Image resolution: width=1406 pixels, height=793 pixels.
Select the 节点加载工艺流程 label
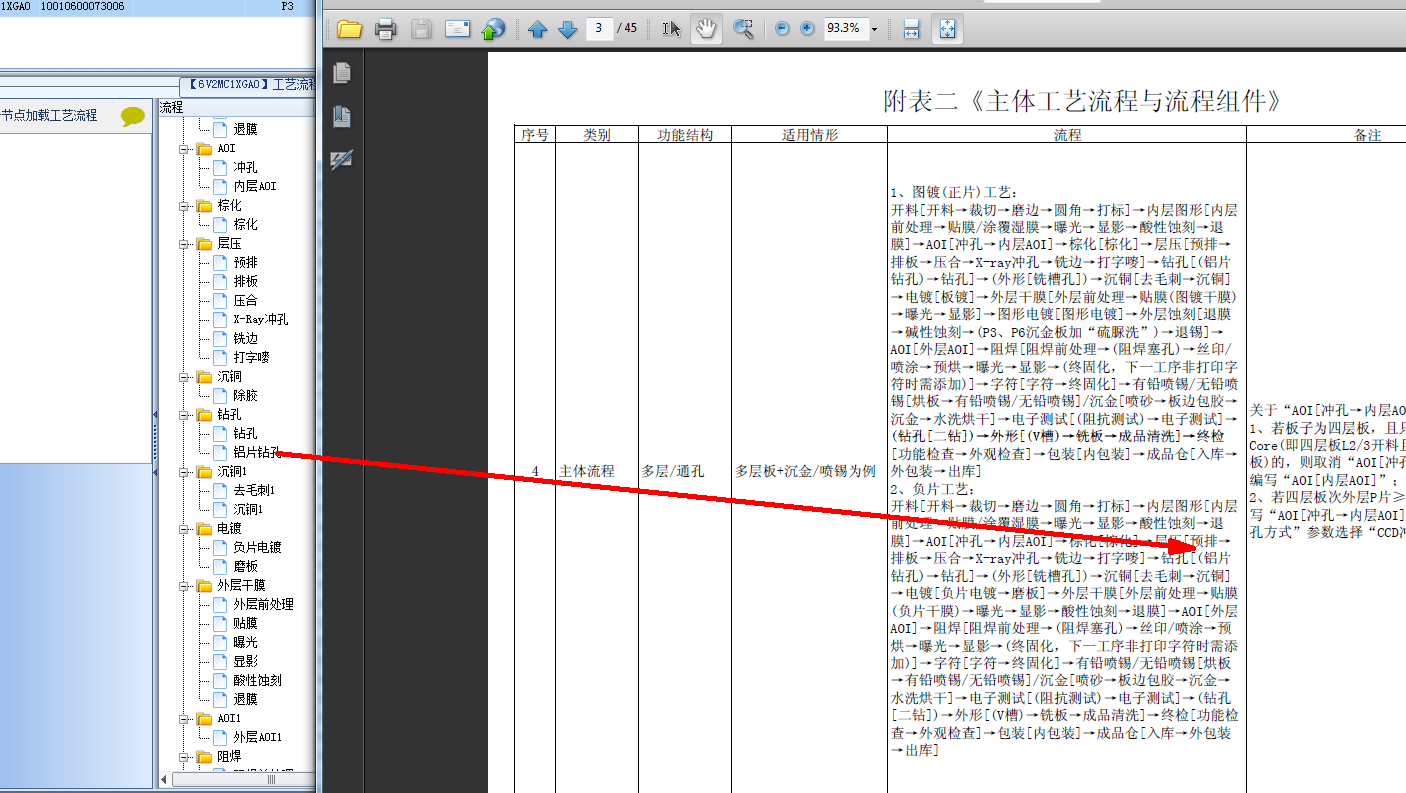[49, 115]
